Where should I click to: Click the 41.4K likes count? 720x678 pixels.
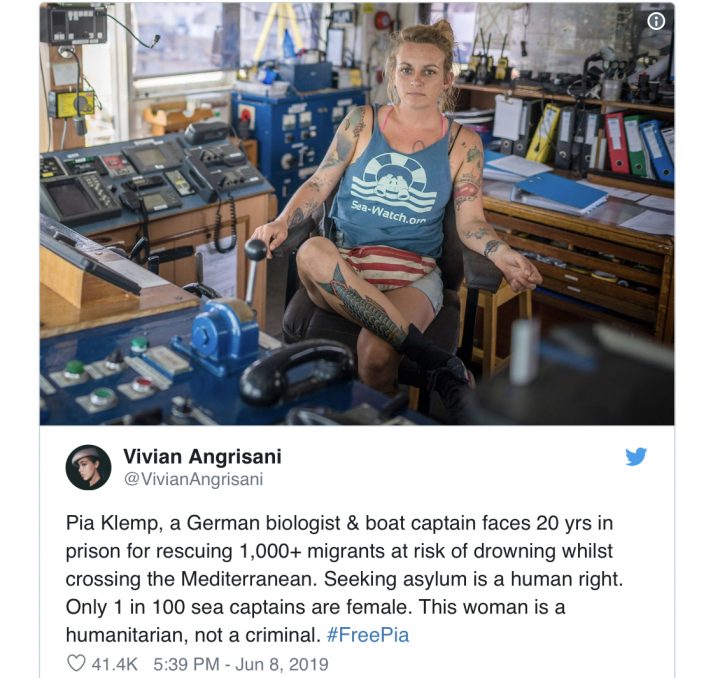pyautogui.click(x=115, y=664)
